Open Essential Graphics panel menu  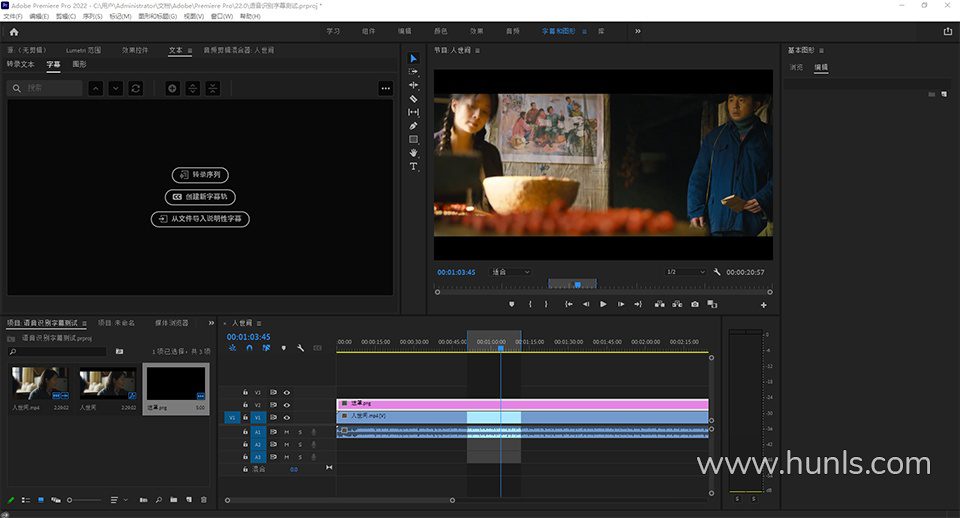coord(821,51)
